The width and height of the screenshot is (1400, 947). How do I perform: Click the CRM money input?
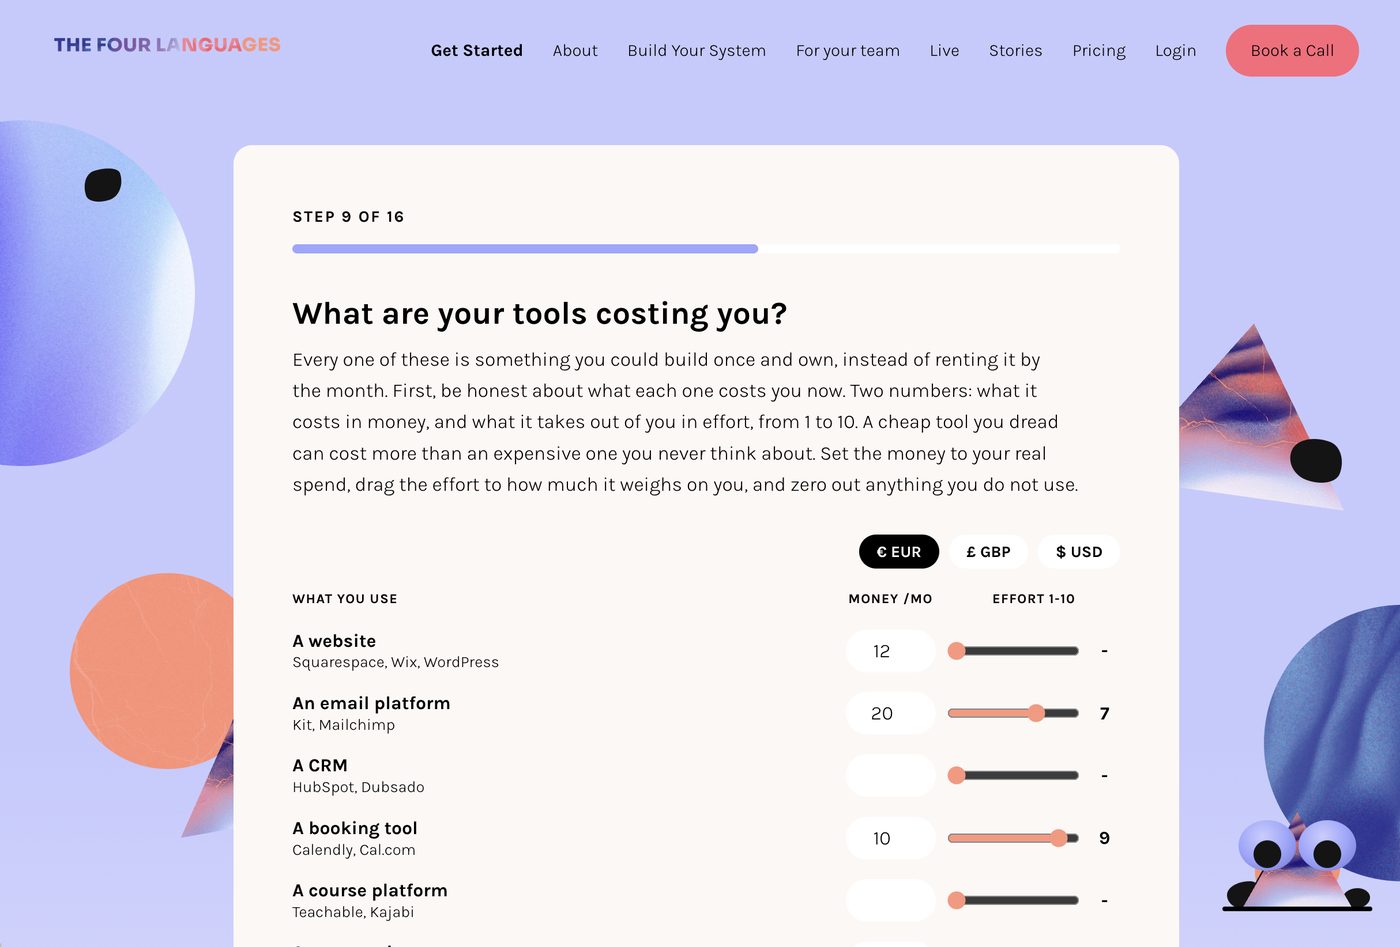[x=891, y=776]
